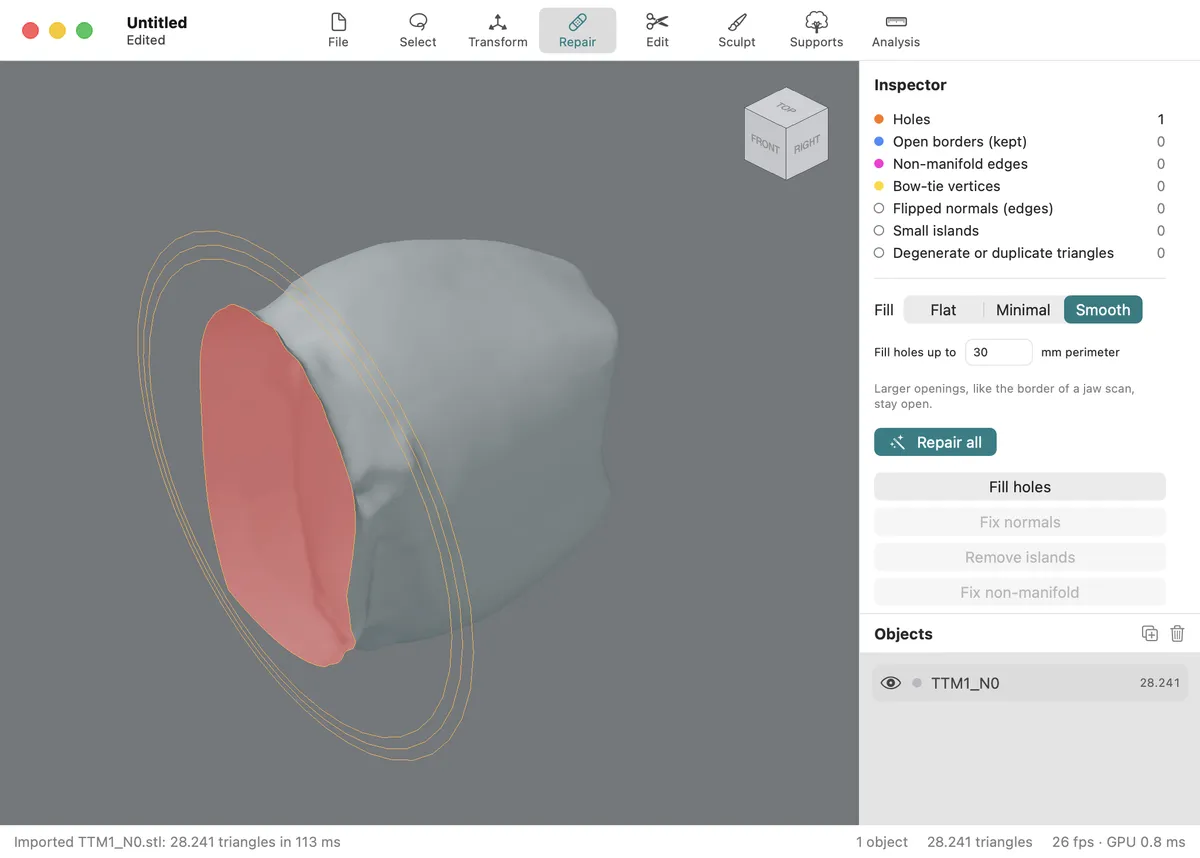Hide the TTM1_N0 object with eye icon
Viewport: 1200px width, 858px height.
pyautogui.click(x=890, y=683)
